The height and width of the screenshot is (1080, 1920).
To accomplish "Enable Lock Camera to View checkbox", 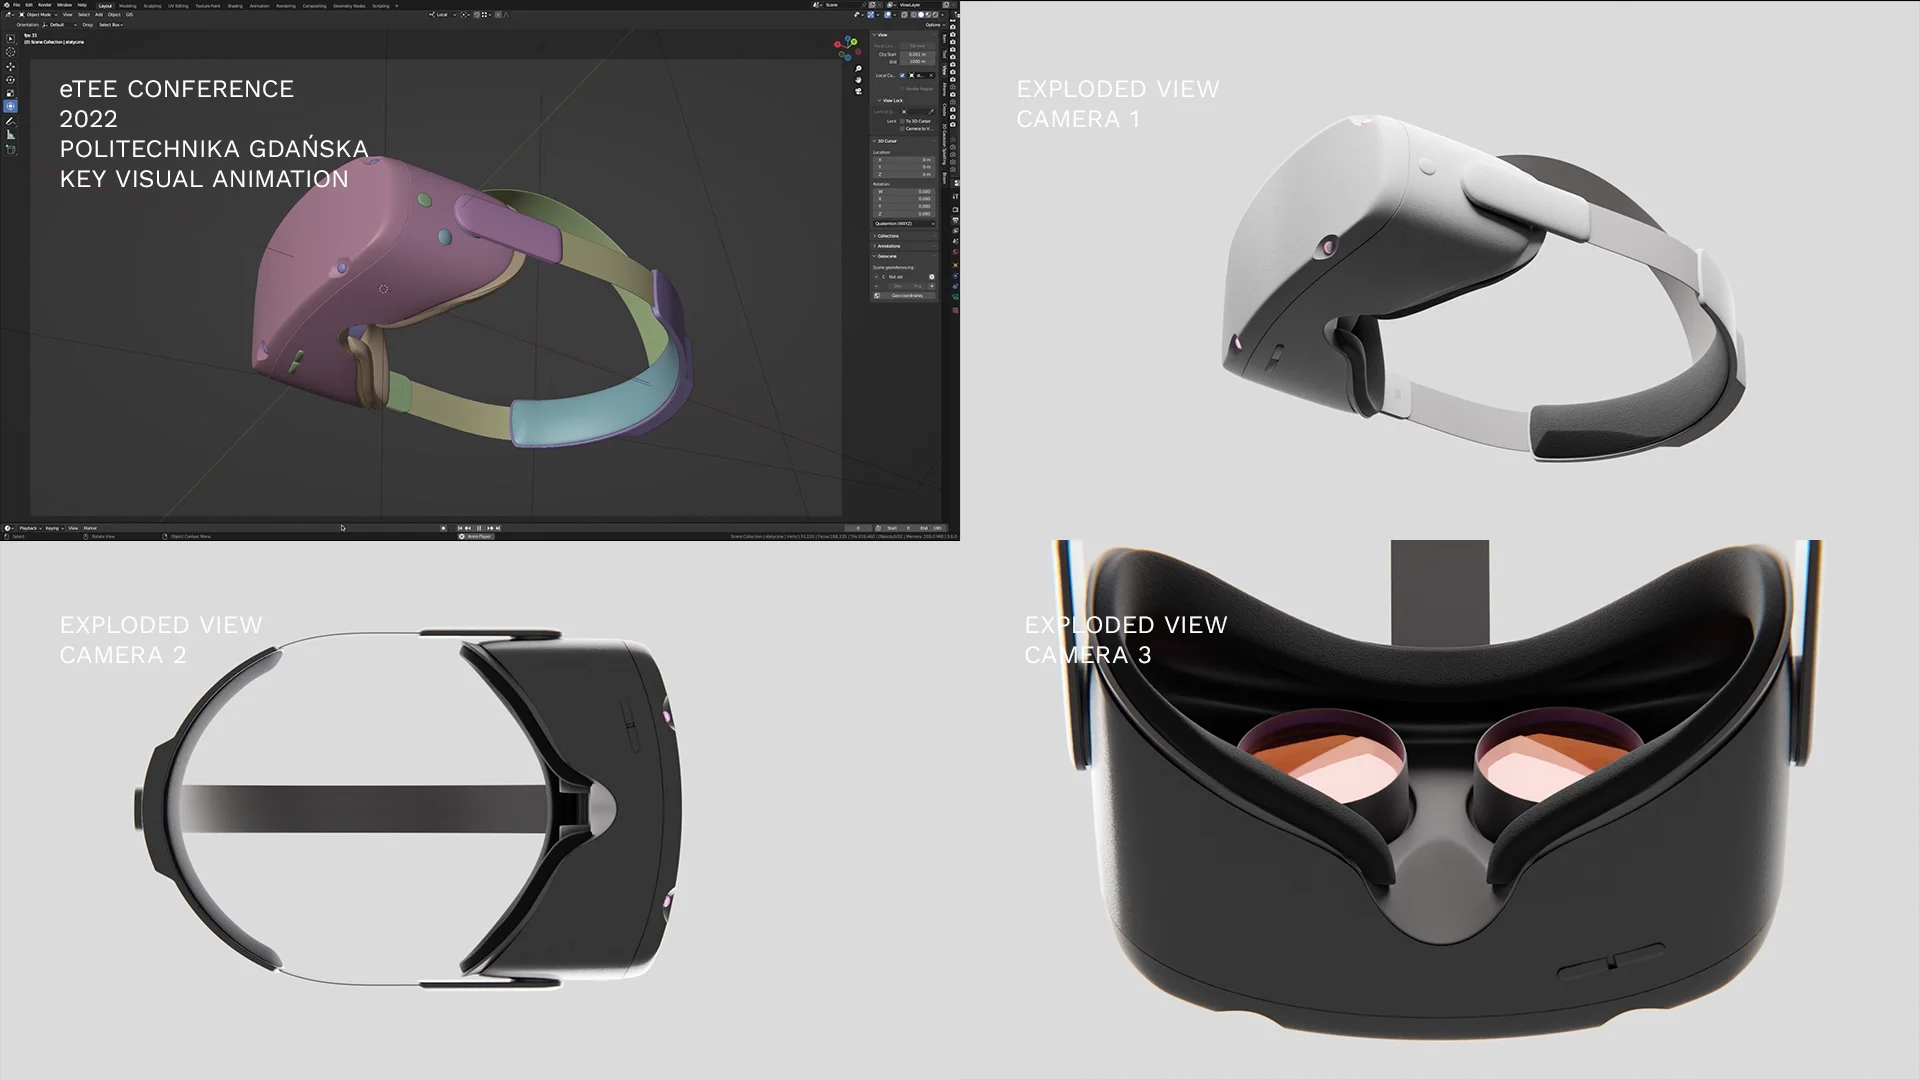I will point(902,129).
